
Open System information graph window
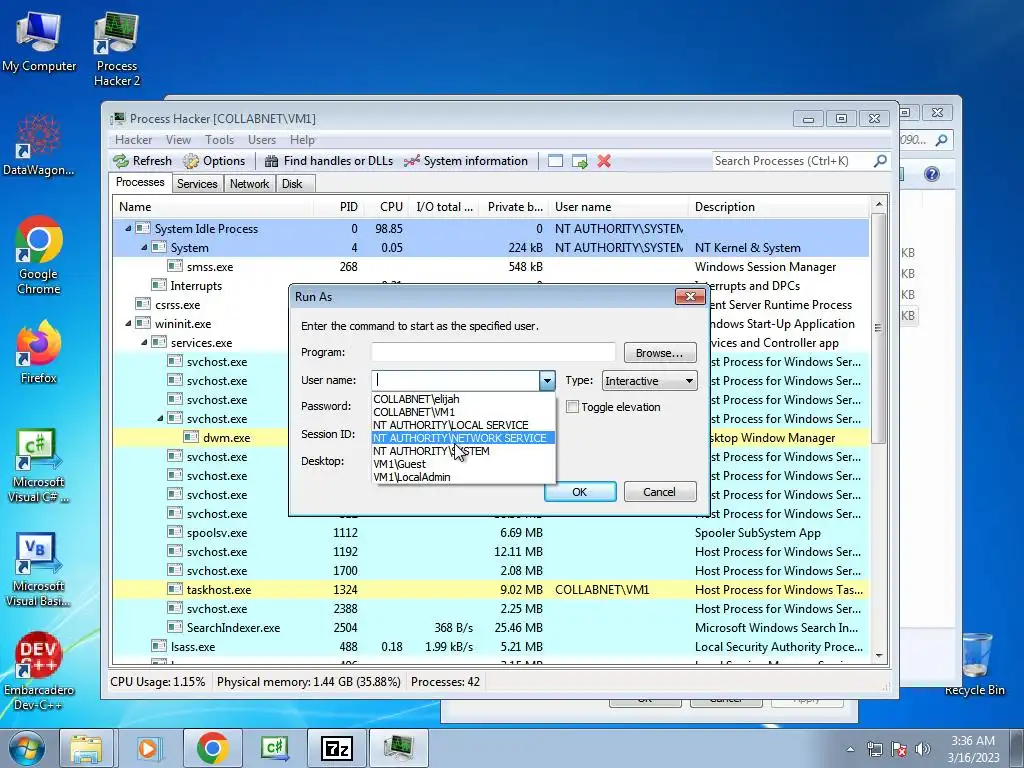click(x=466, y=161)
